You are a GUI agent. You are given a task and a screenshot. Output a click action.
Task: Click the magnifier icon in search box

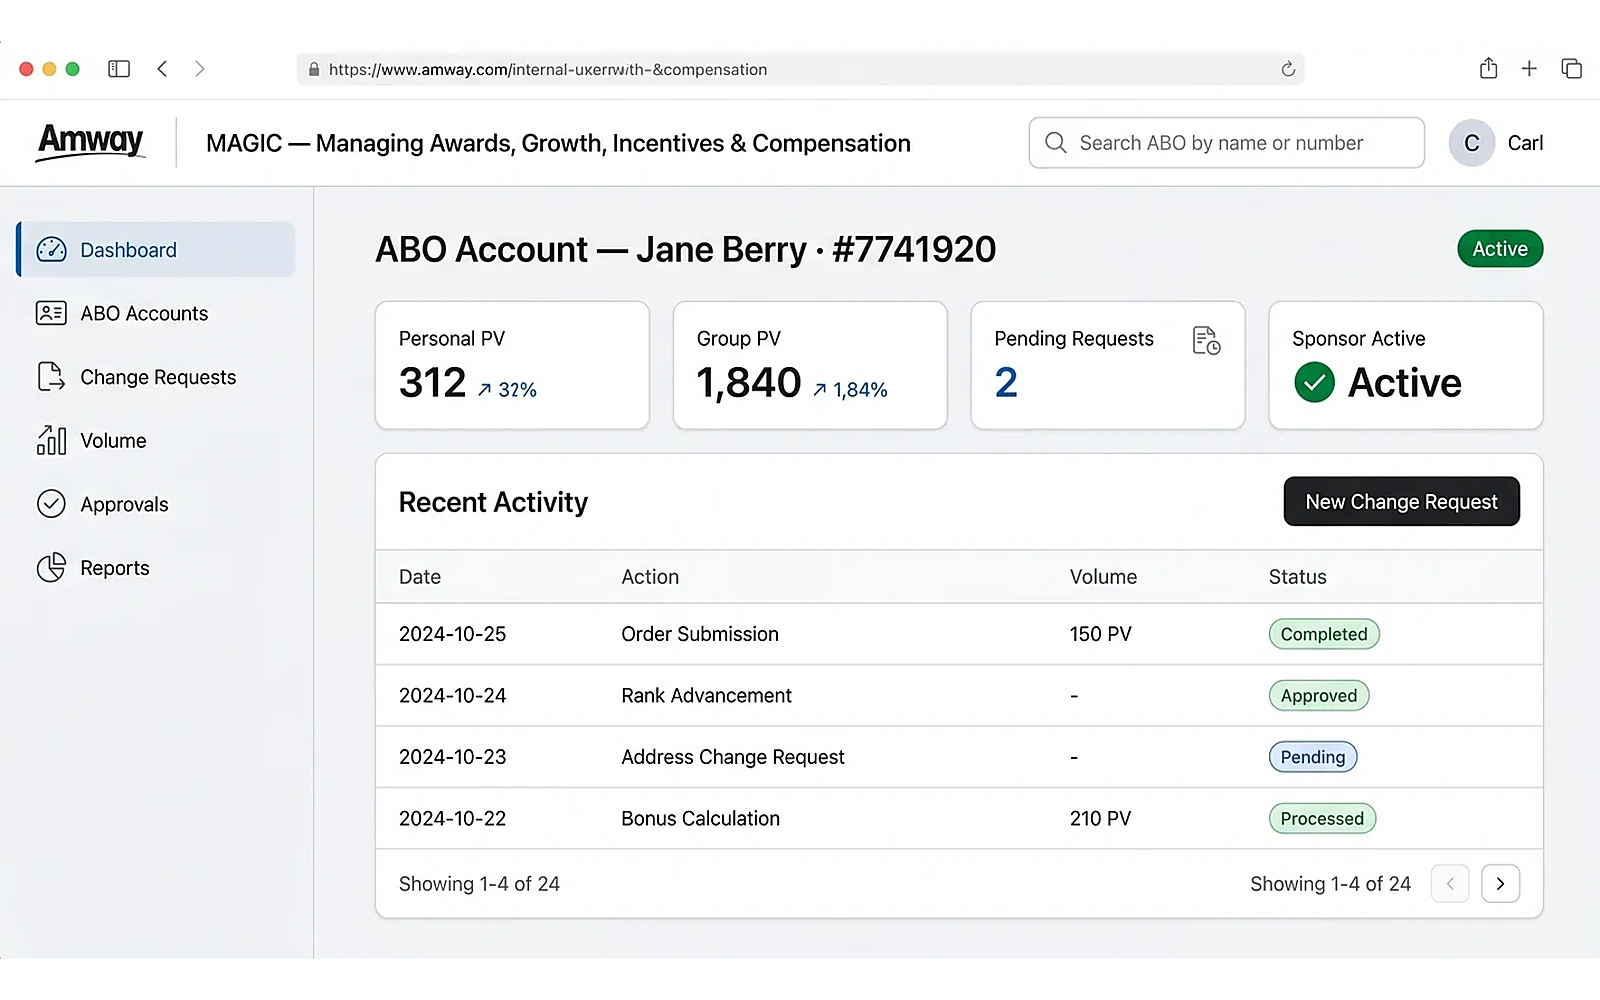(x=1056, y=143)
